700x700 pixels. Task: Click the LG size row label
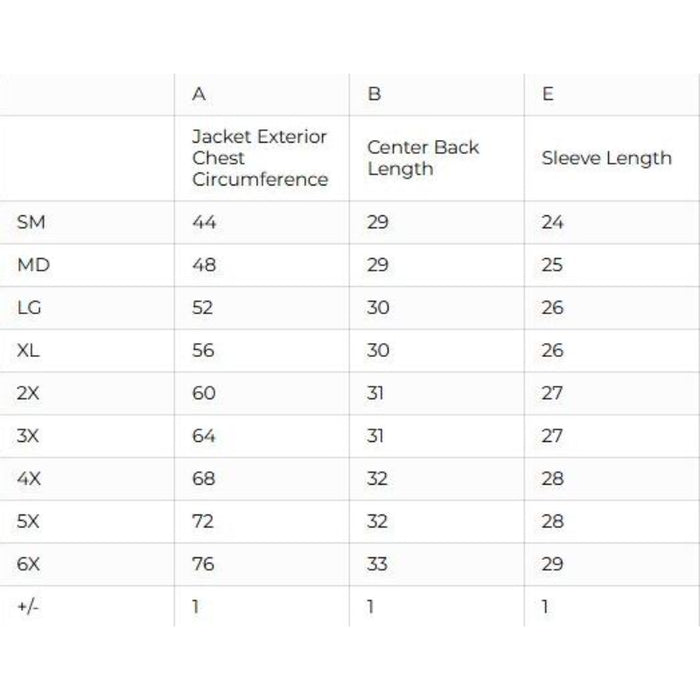29,308
